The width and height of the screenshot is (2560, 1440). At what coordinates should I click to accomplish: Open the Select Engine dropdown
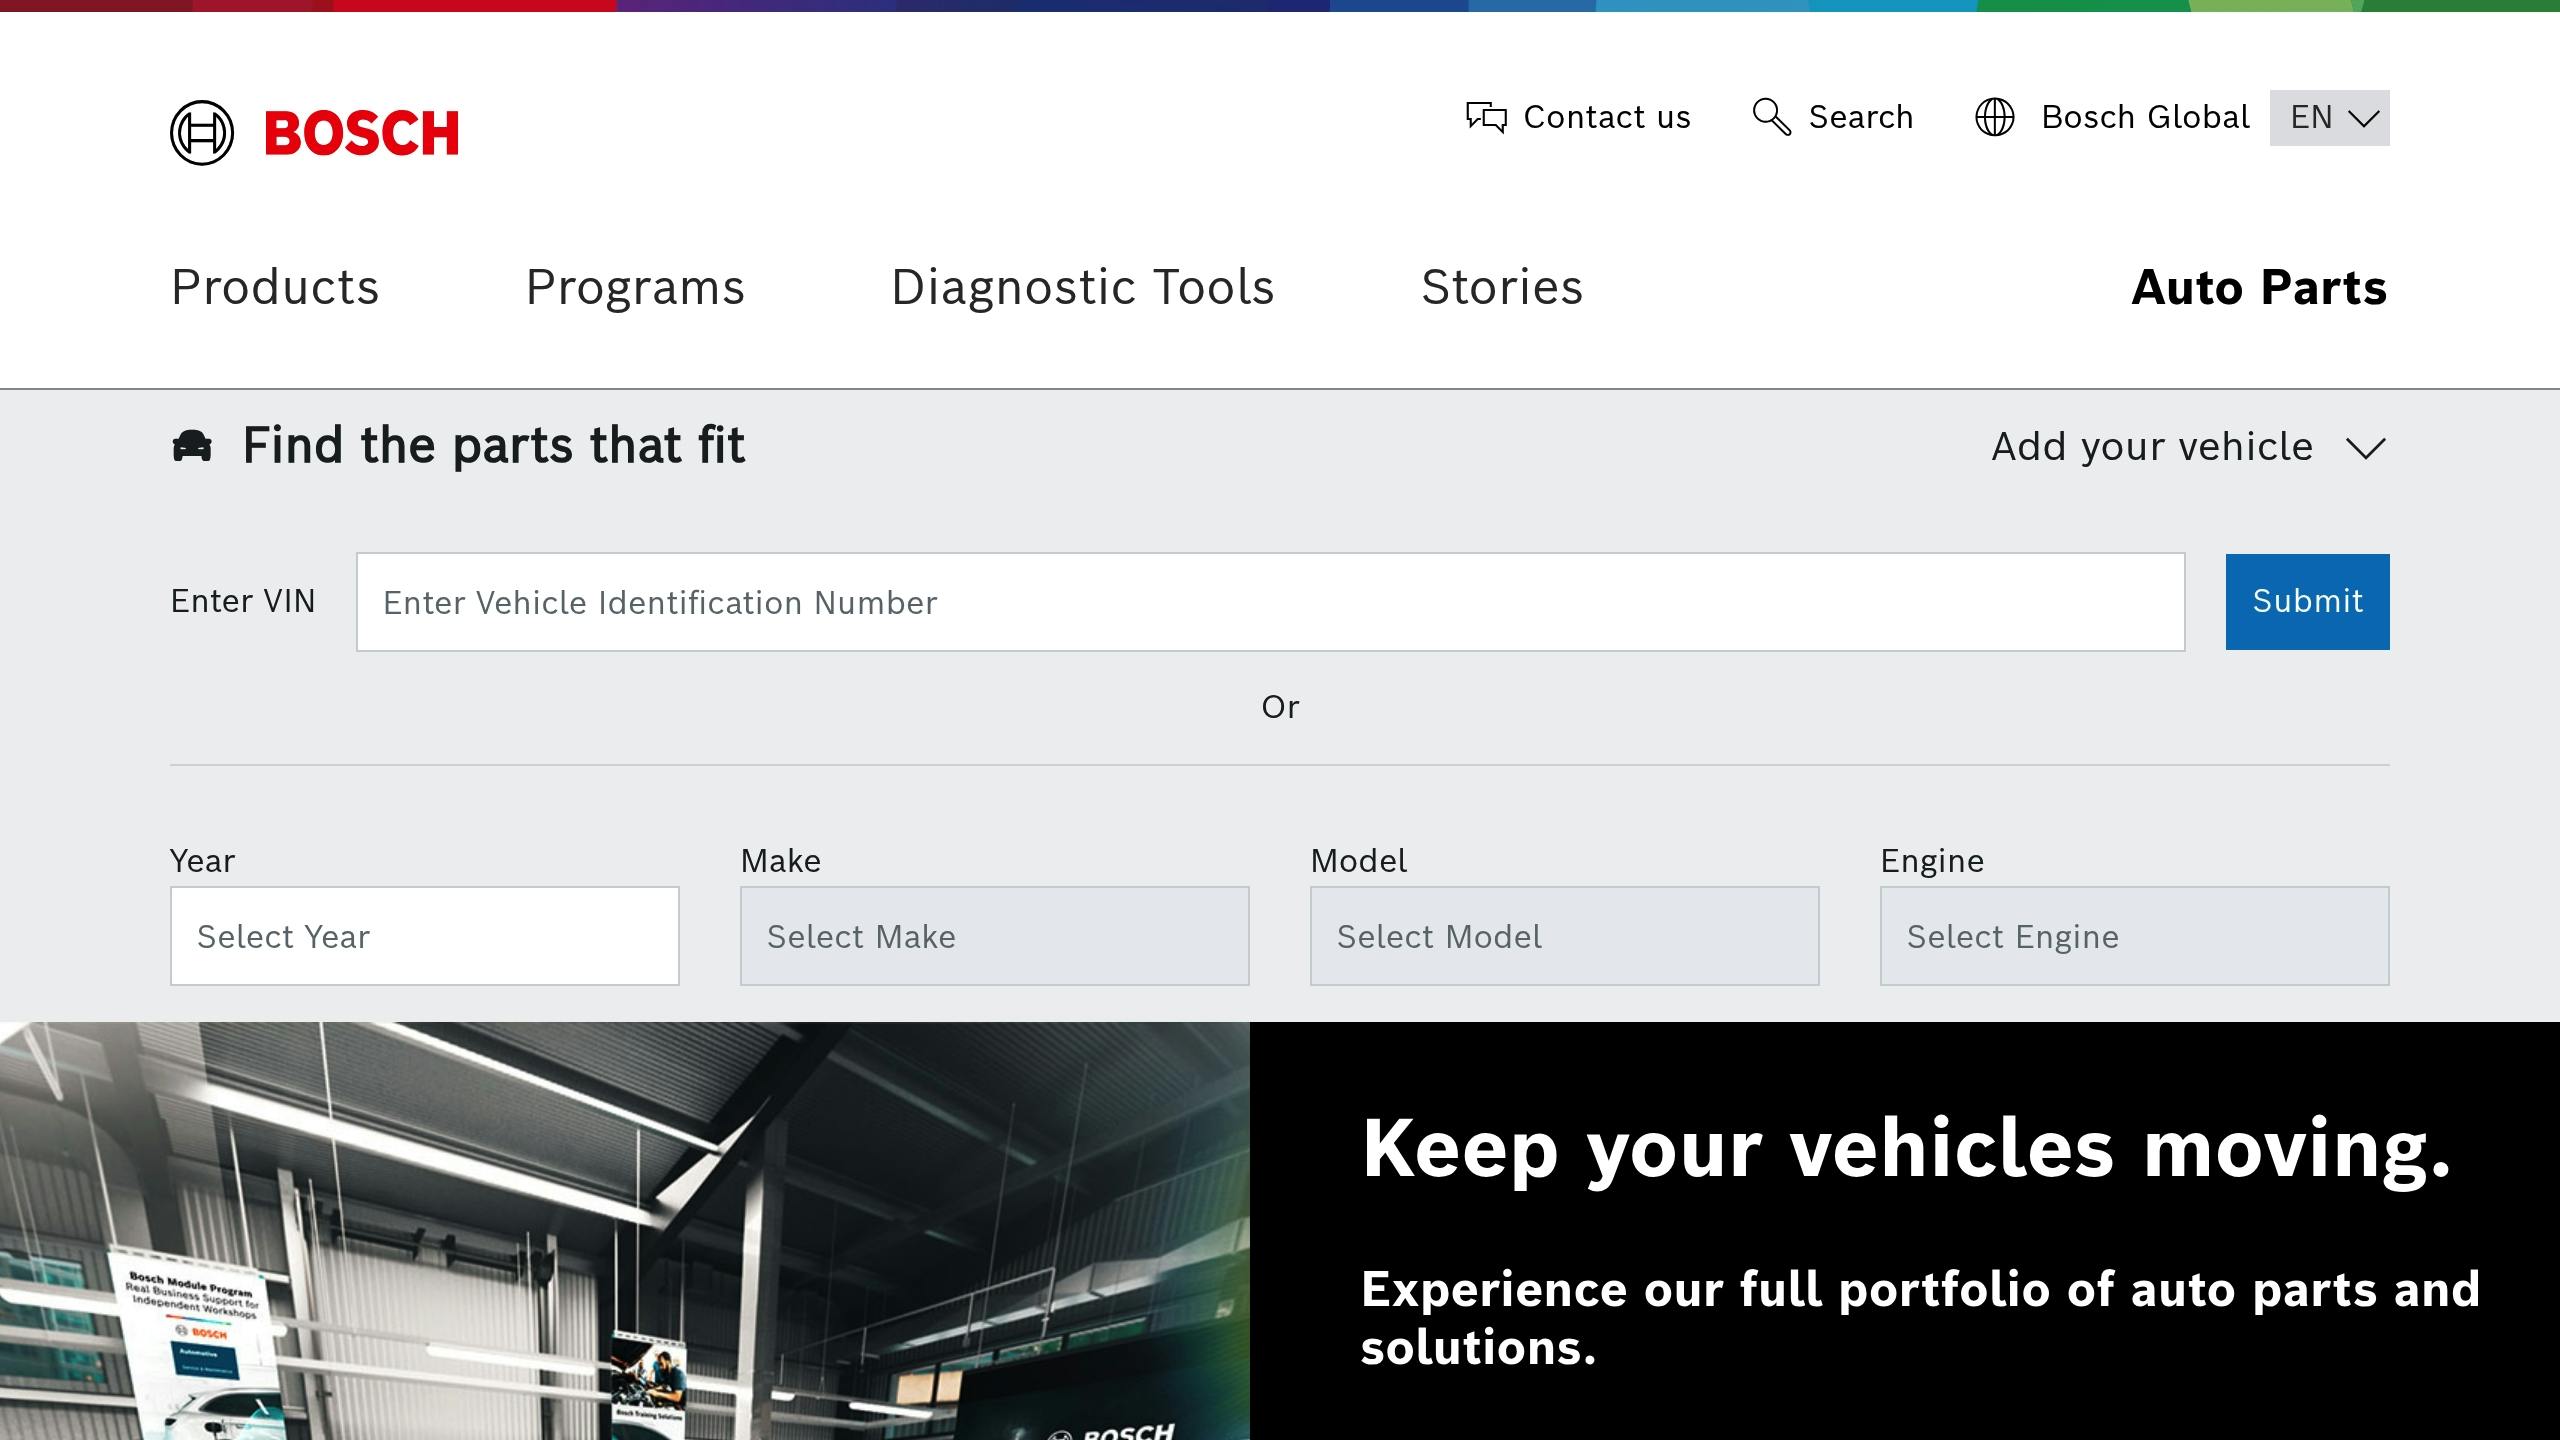(x=2135, y=936)
